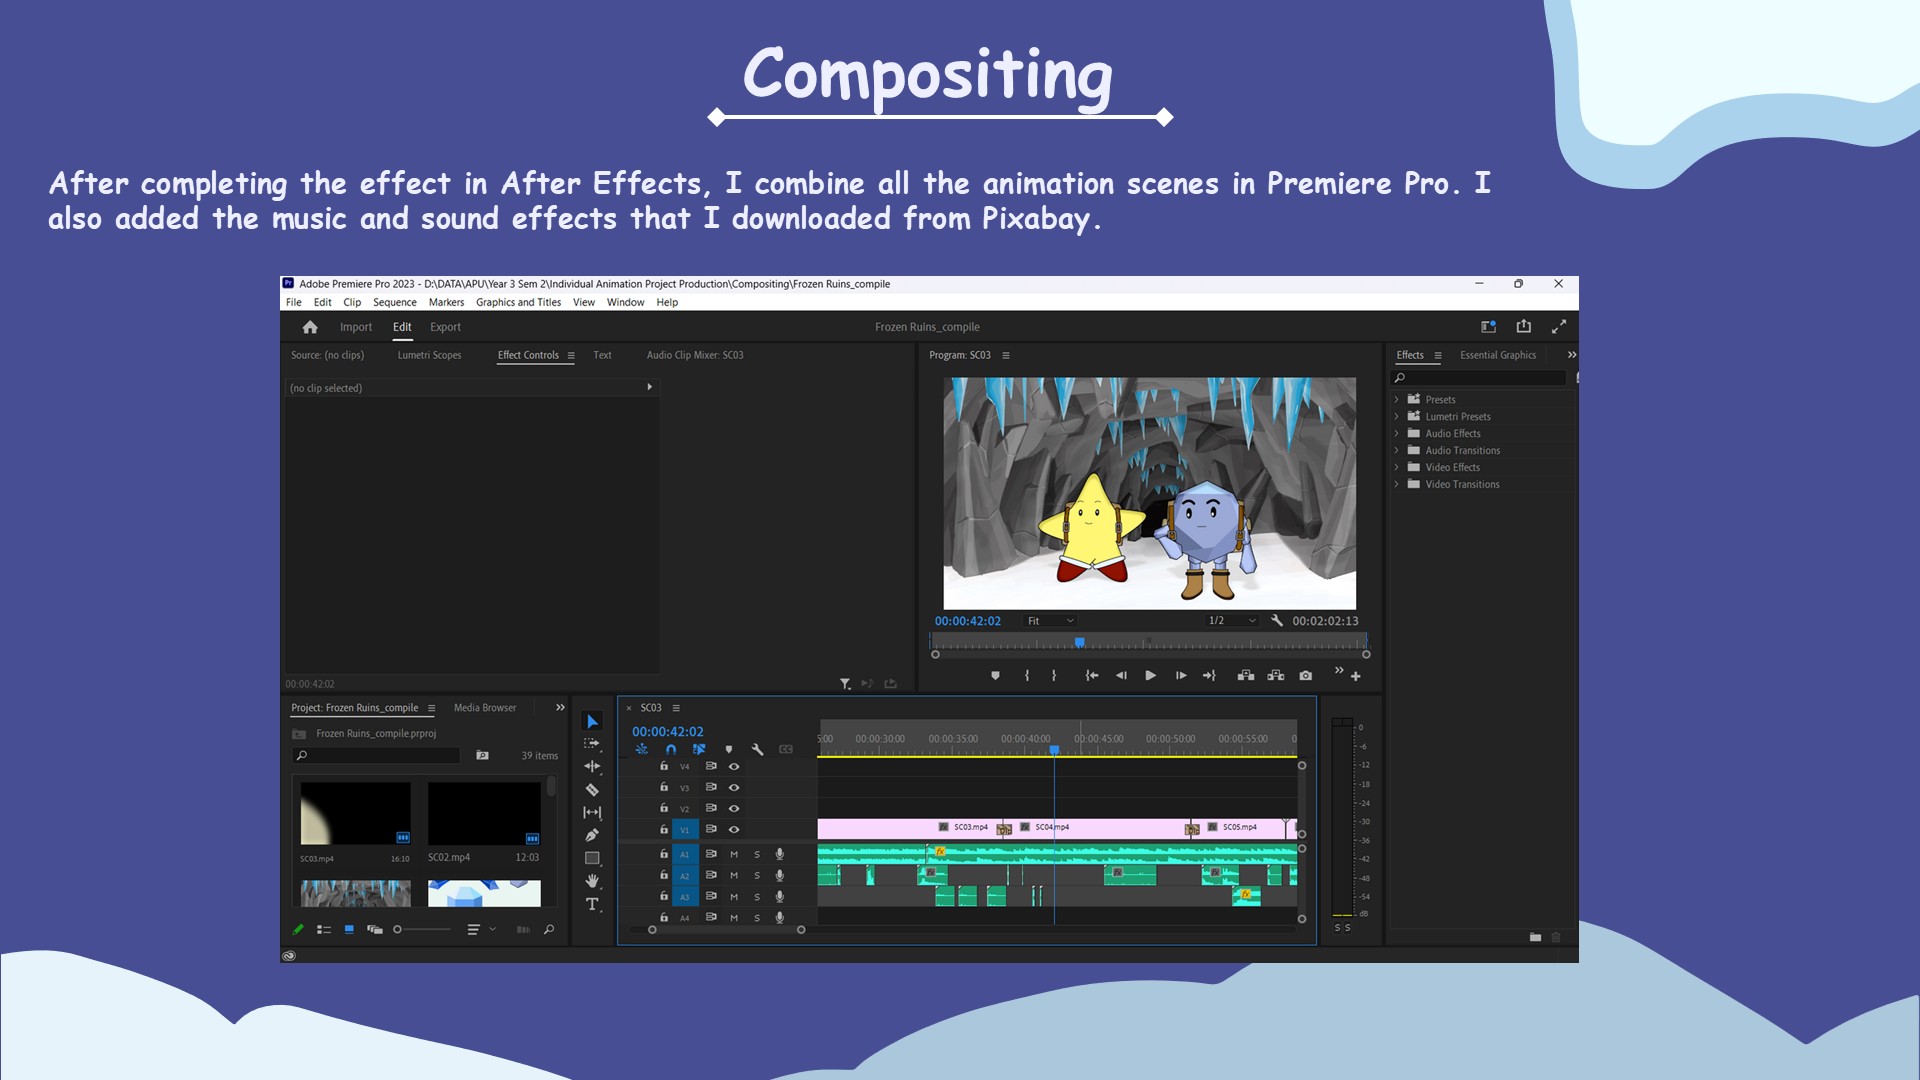Click New Bin icon in Effects panel
This screenshot has height=1080, width=1920.
coord(1535,937)
